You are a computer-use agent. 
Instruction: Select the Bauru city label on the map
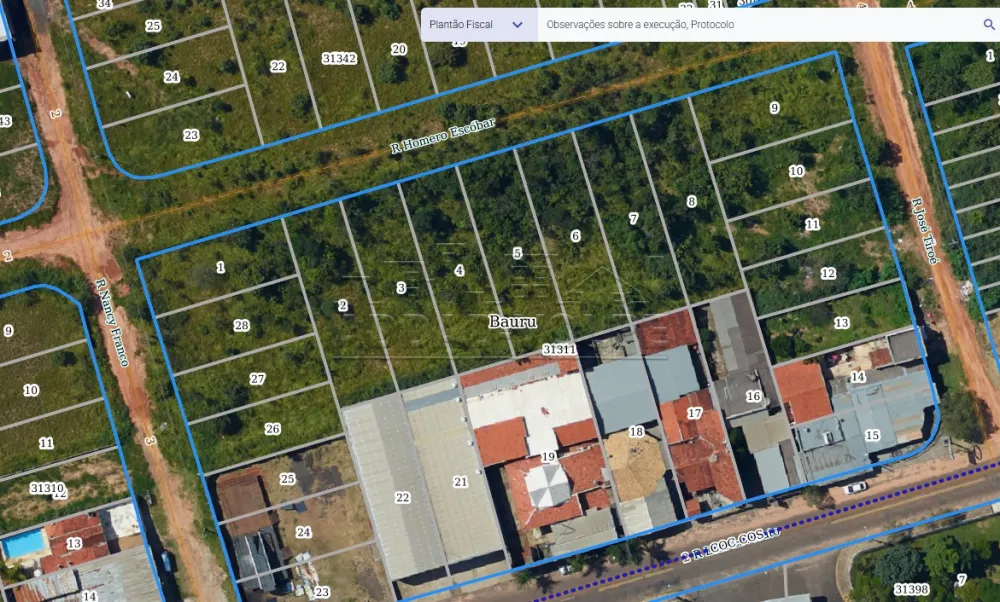512,322
